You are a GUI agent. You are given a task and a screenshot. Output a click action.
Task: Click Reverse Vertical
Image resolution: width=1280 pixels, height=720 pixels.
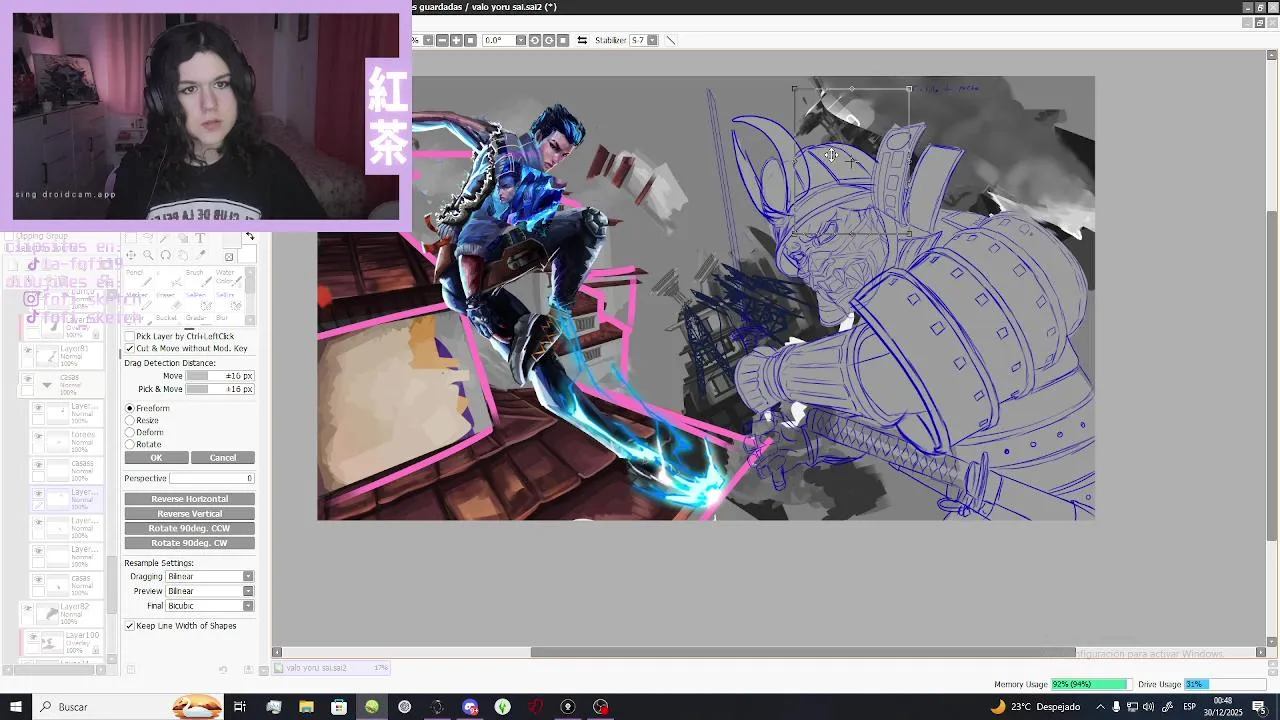(190, 514)
